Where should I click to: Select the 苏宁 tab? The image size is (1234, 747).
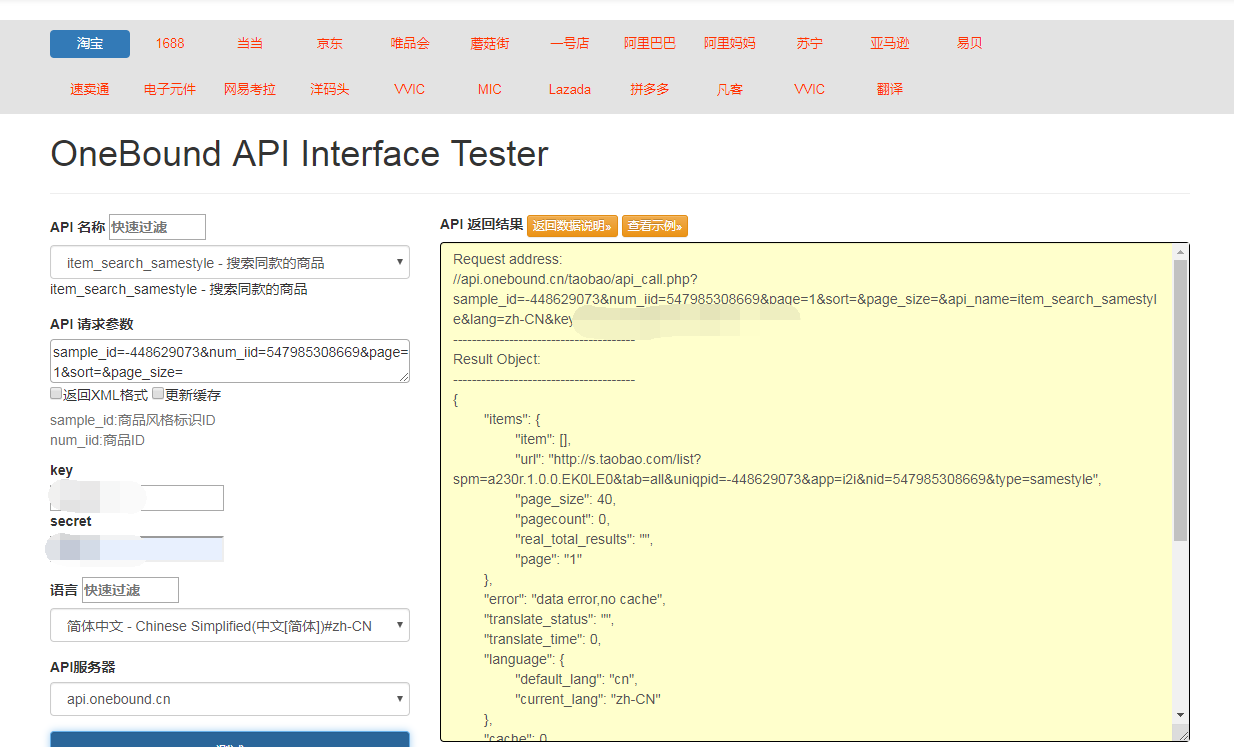(810, 44)
